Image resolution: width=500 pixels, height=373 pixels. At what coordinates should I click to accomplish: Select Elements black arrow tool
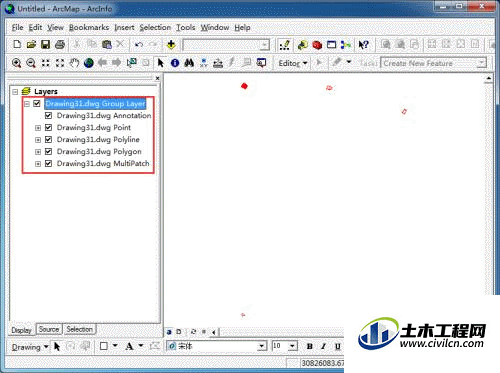pyautogui.click(x=160, y=63)
